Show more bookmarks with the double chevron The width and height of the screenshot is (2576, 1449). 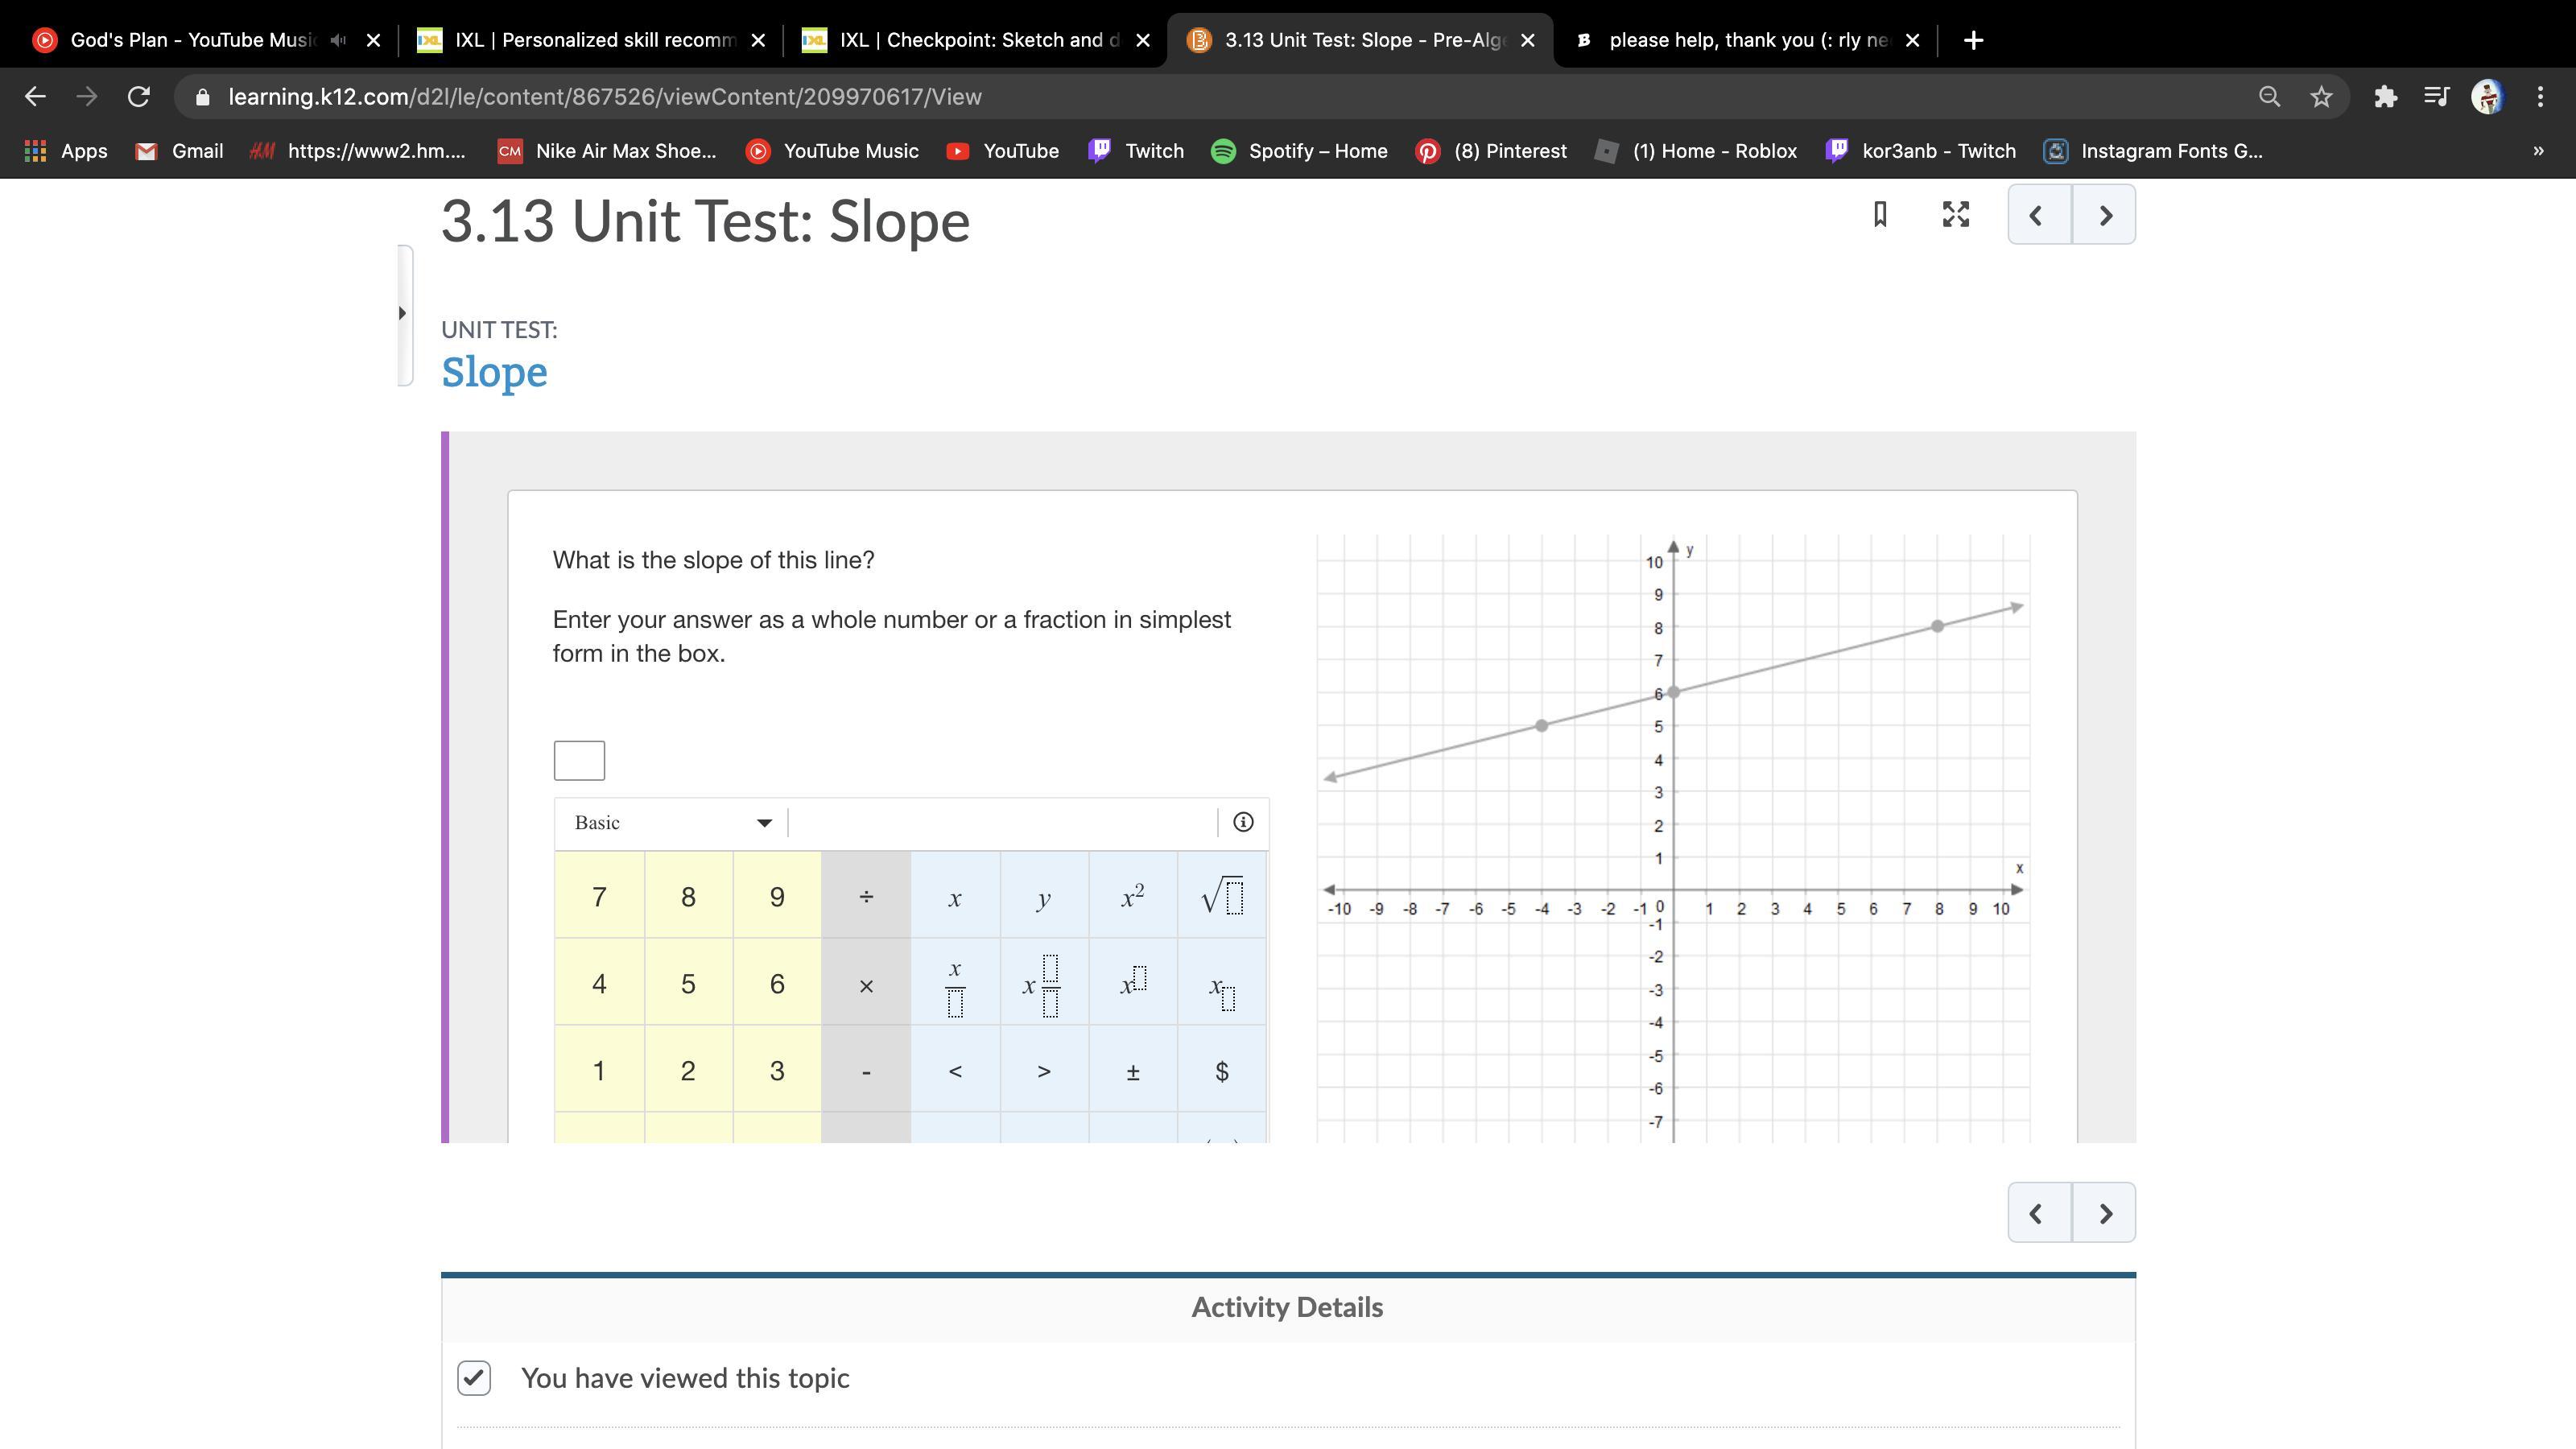(x=2537, y=151)
